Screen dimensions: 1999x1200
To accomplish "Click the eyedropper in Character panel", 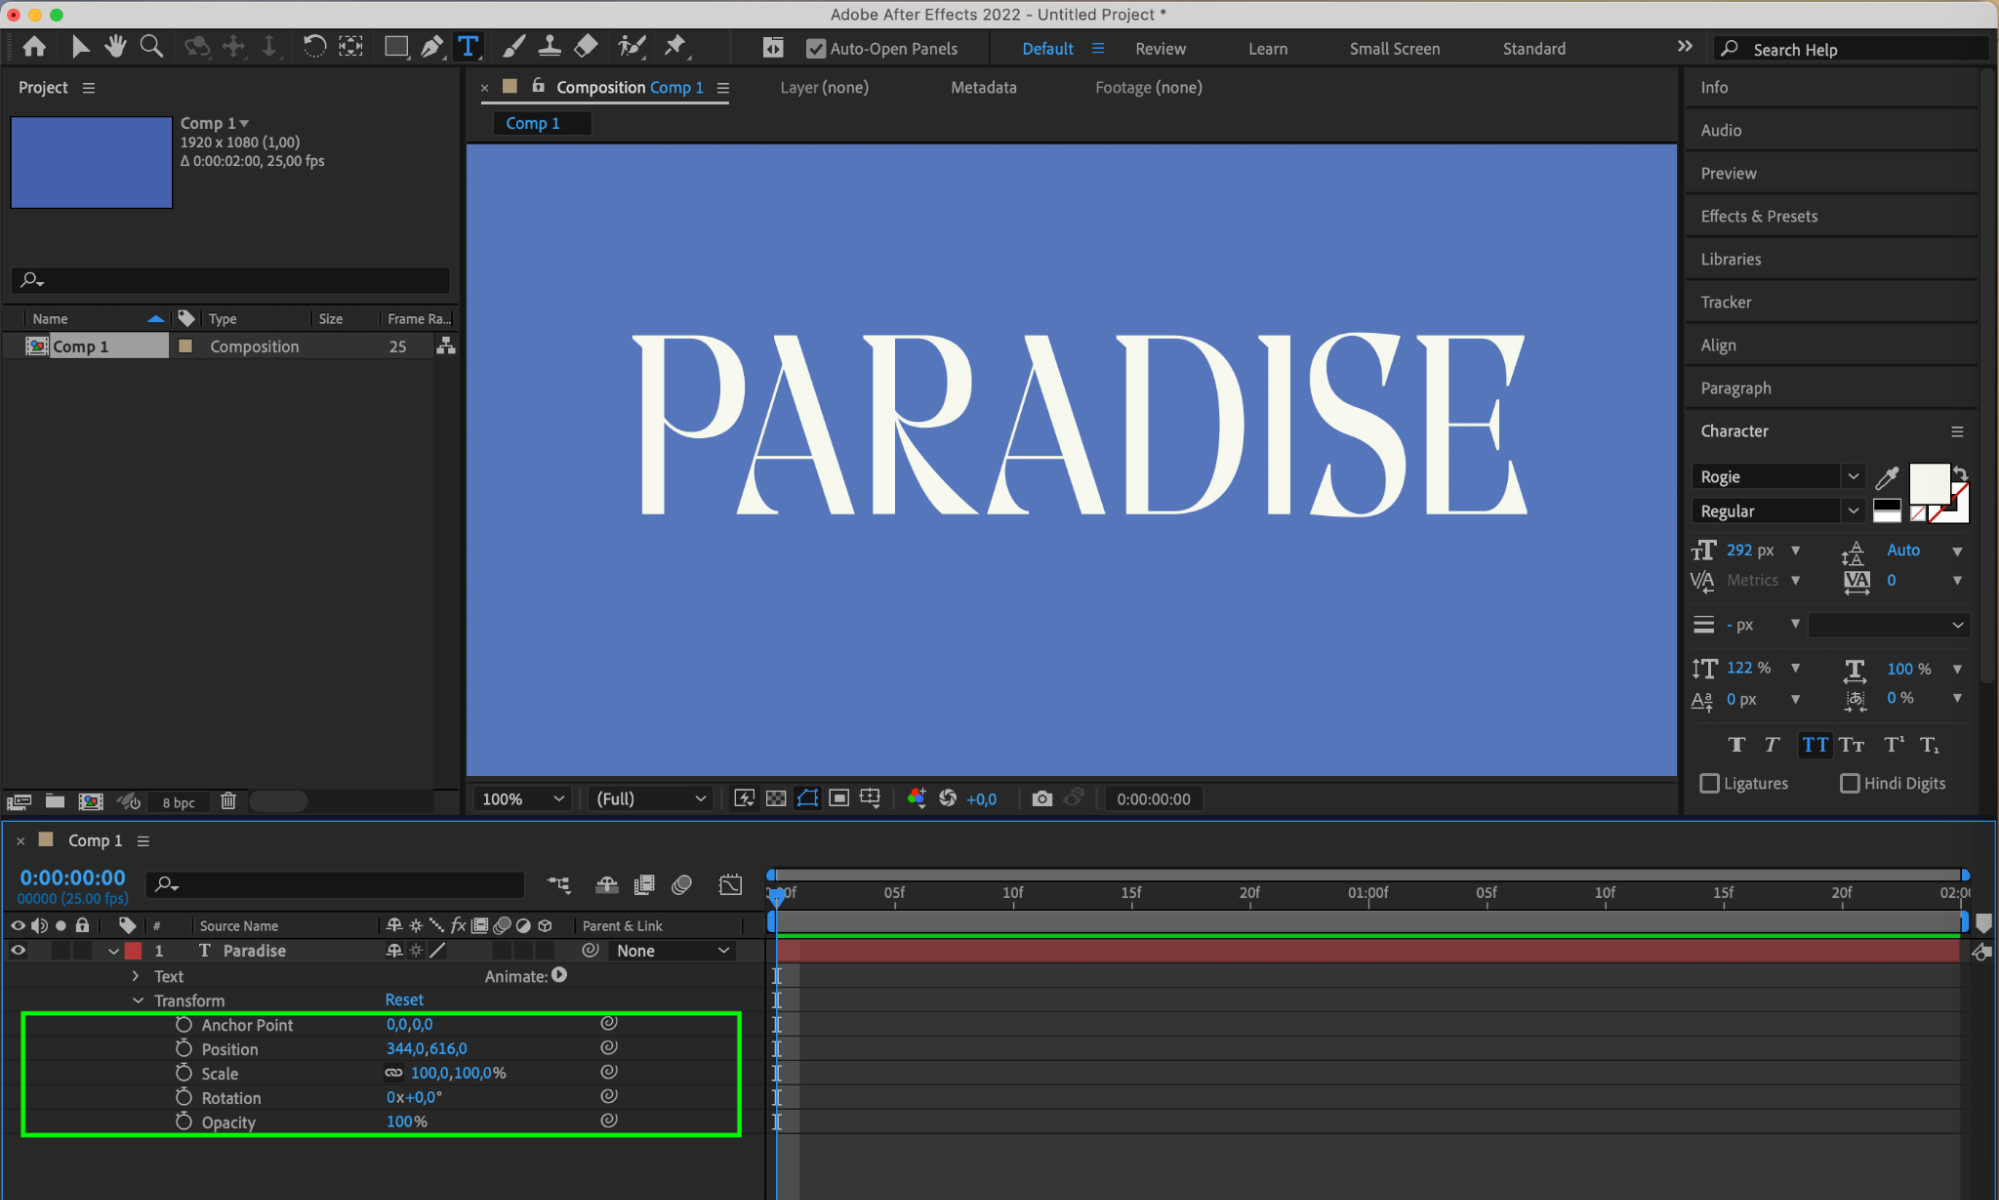I will 1887,477.
